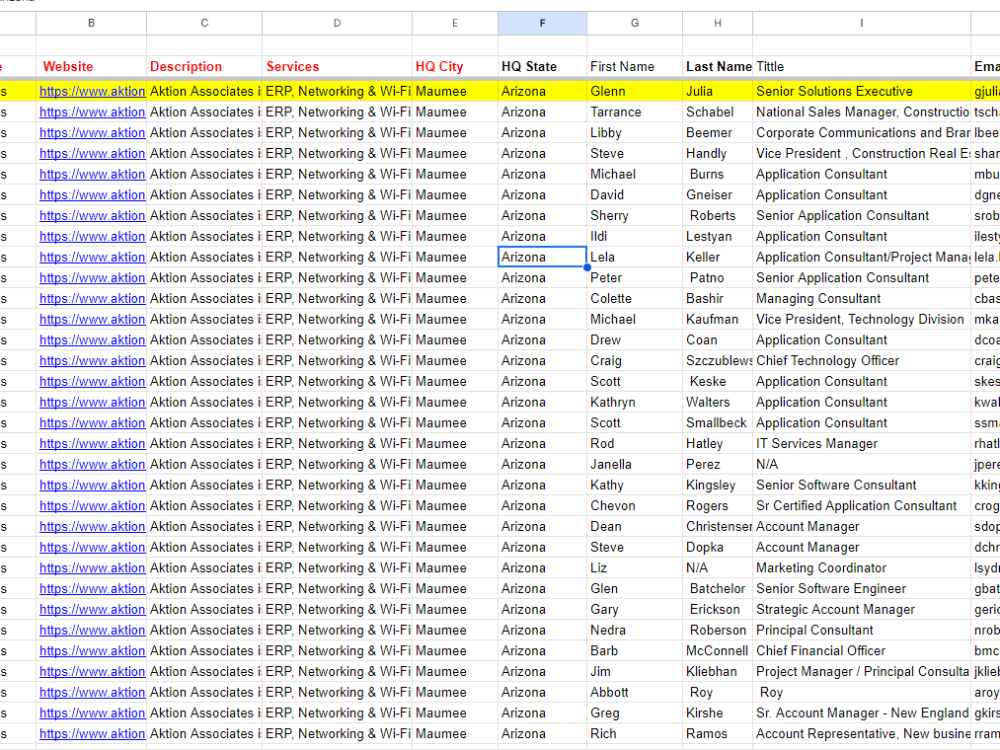Select the first name cell Drew
The width and height of the screenshot is (1000, 750).
(635, 340)
